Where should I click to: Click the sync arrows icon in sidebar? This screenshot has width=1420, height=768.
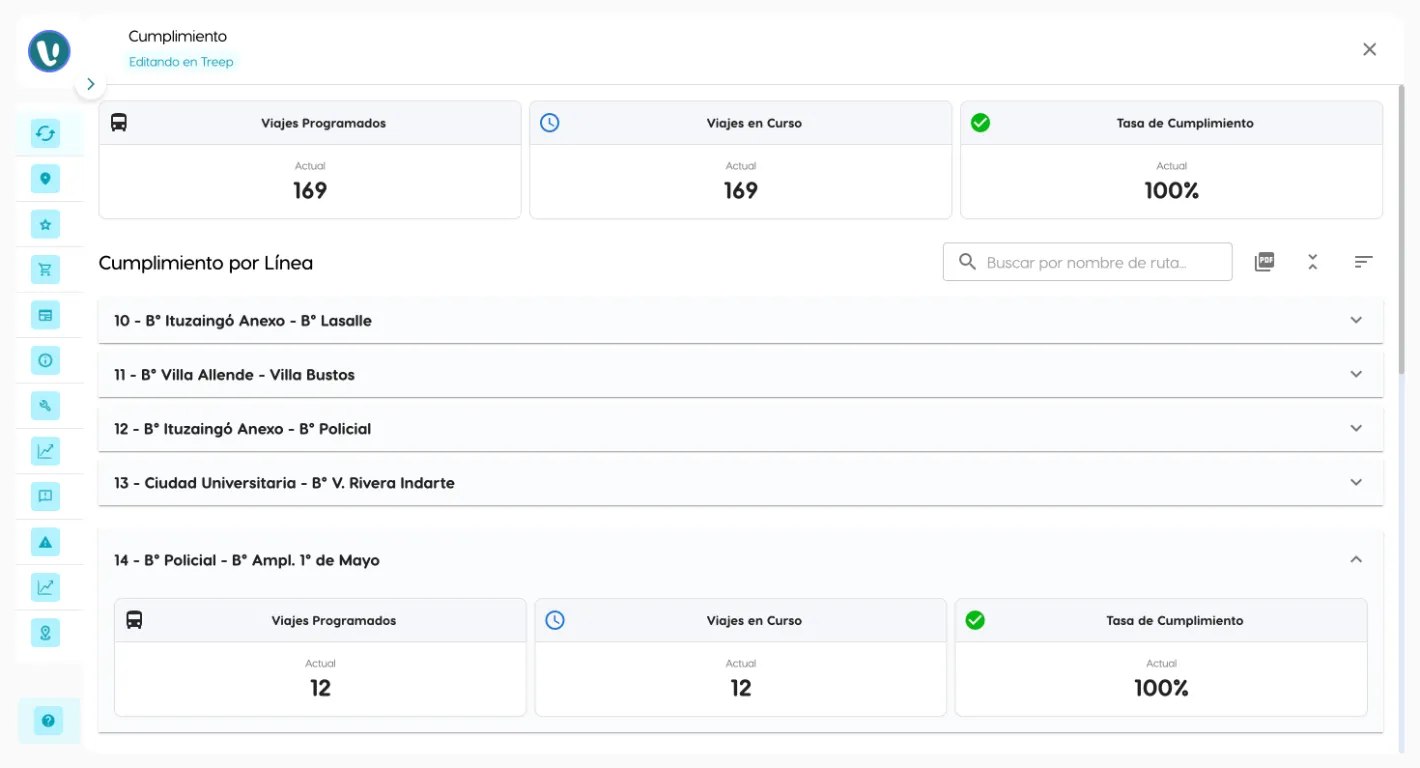click(x=45, y=133)
